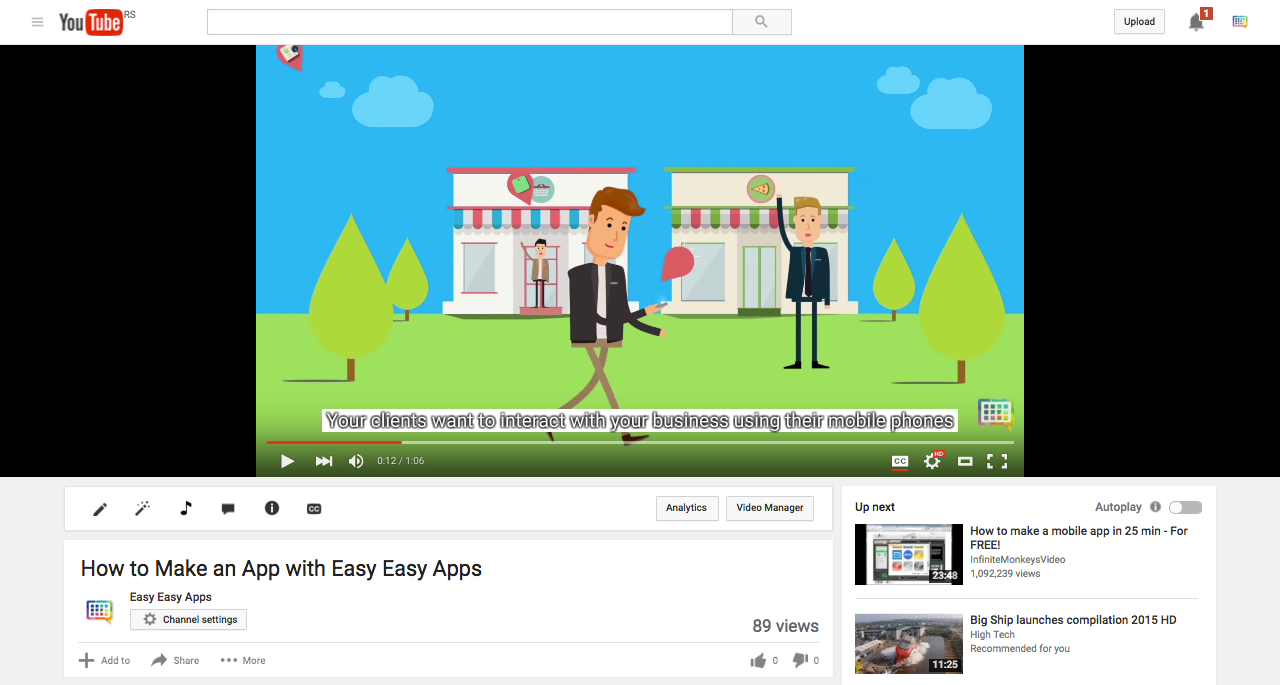Viewport: 1280px width, 685px height.
Task: Open the Subtitles CC editor icon
Action: tap(313, 508)
